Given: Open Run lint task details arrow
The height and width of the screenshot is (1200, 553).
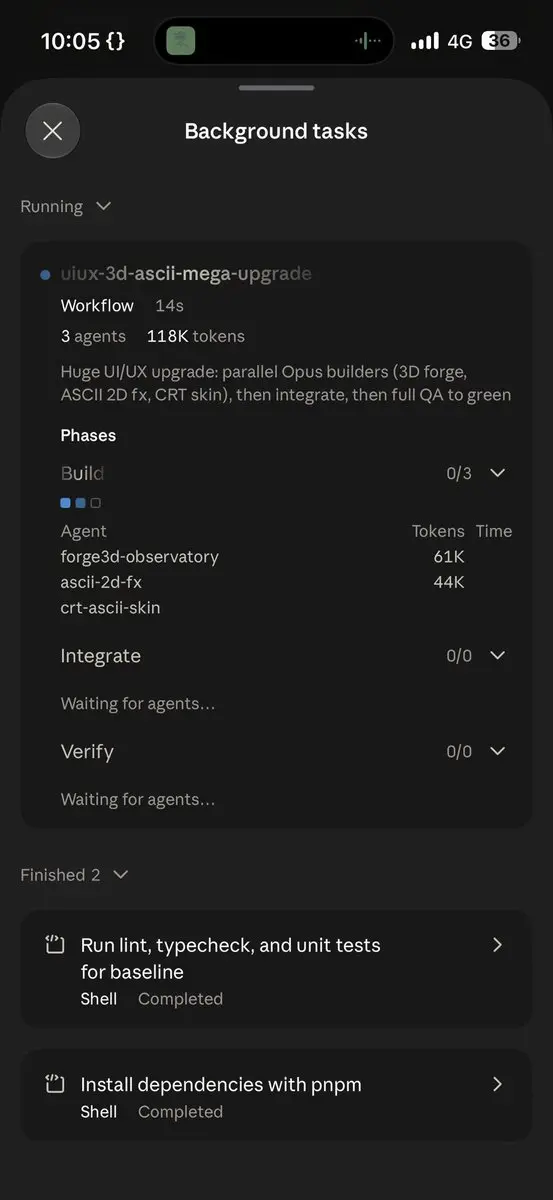Looking at the screenshot, I should pyautogui.click(x=497, y=945).
